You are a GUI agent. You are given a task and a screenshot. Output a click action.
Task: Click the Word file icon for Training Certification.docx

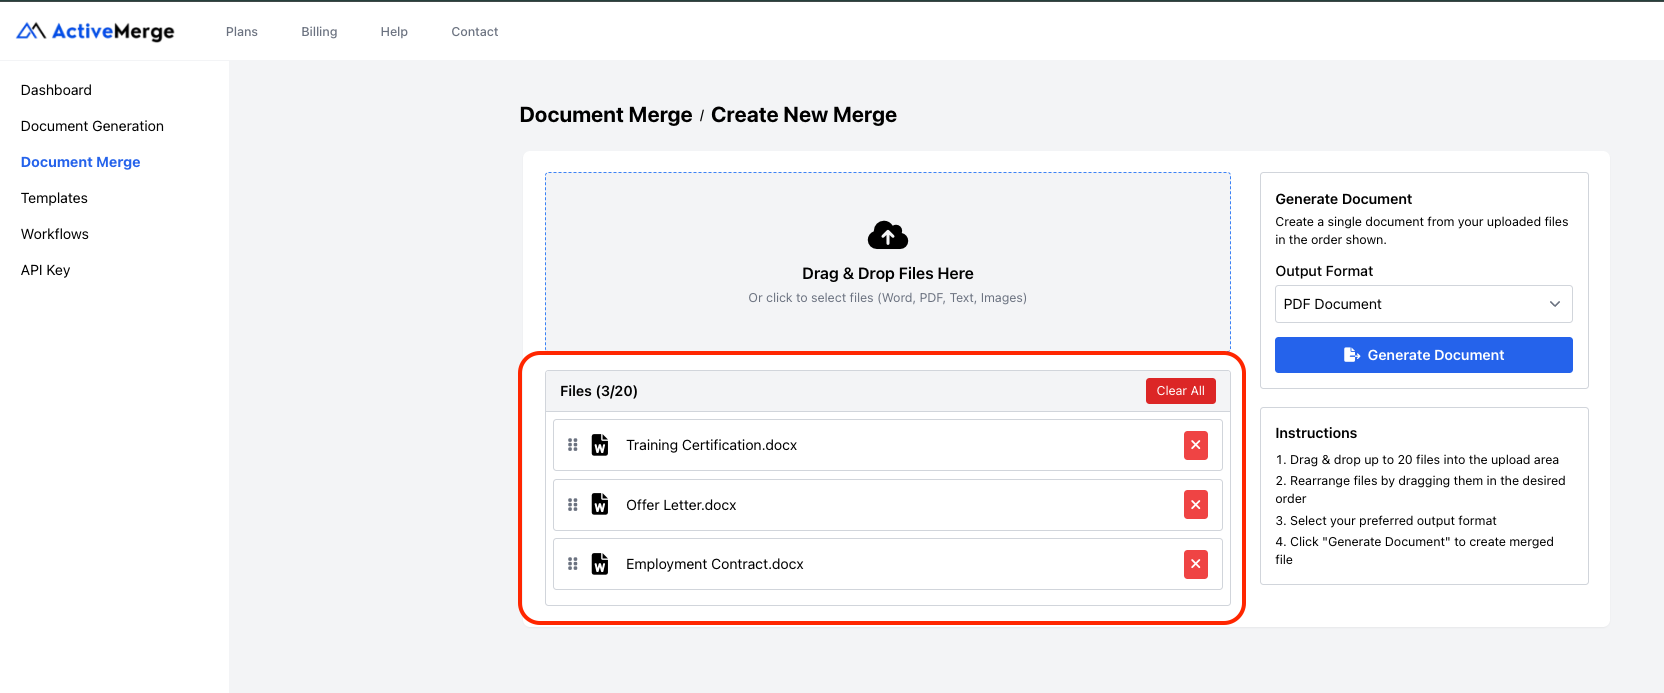click(600, 445)
